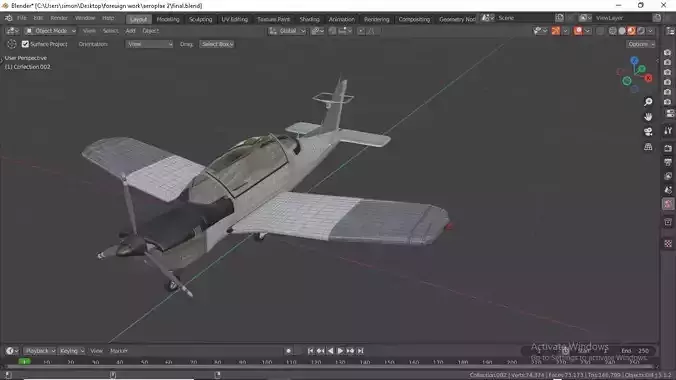This screenshot has height=380, width=676.
Task: Open the pivot point dropdown
Action: coord(318,31)
